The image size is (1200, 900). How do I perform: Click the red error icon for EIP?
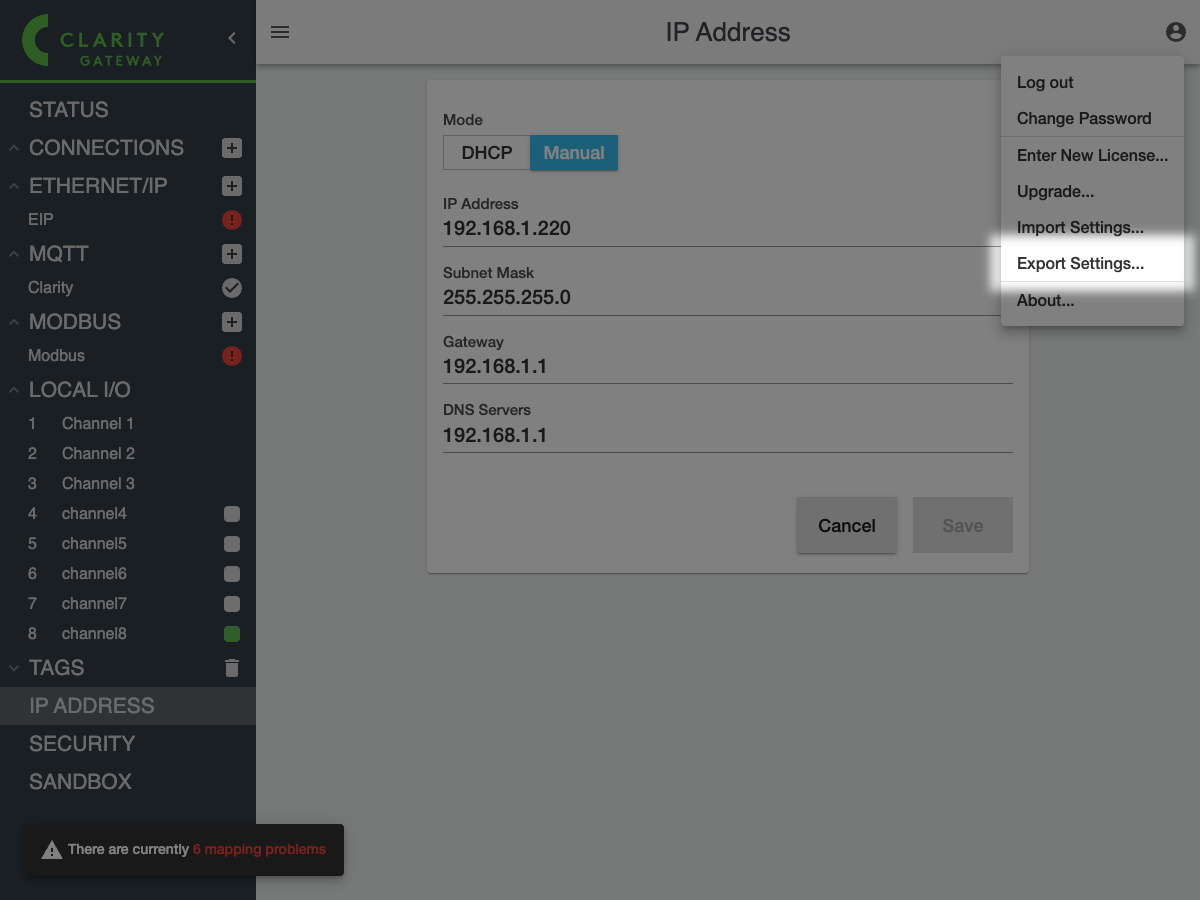point(231,220)
